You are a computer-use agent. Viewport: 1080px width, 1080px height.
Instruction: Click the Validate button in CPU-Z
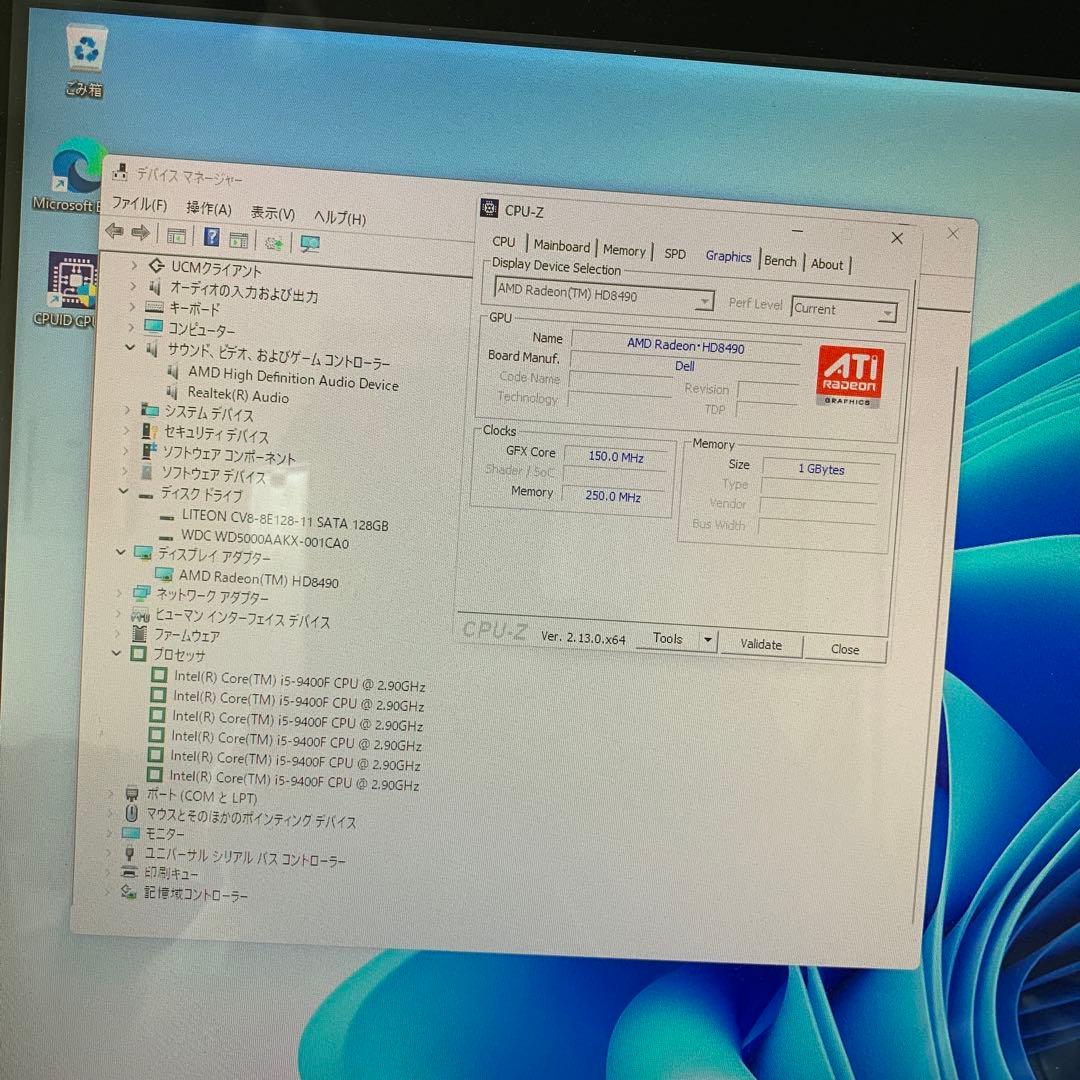point(761,644)
